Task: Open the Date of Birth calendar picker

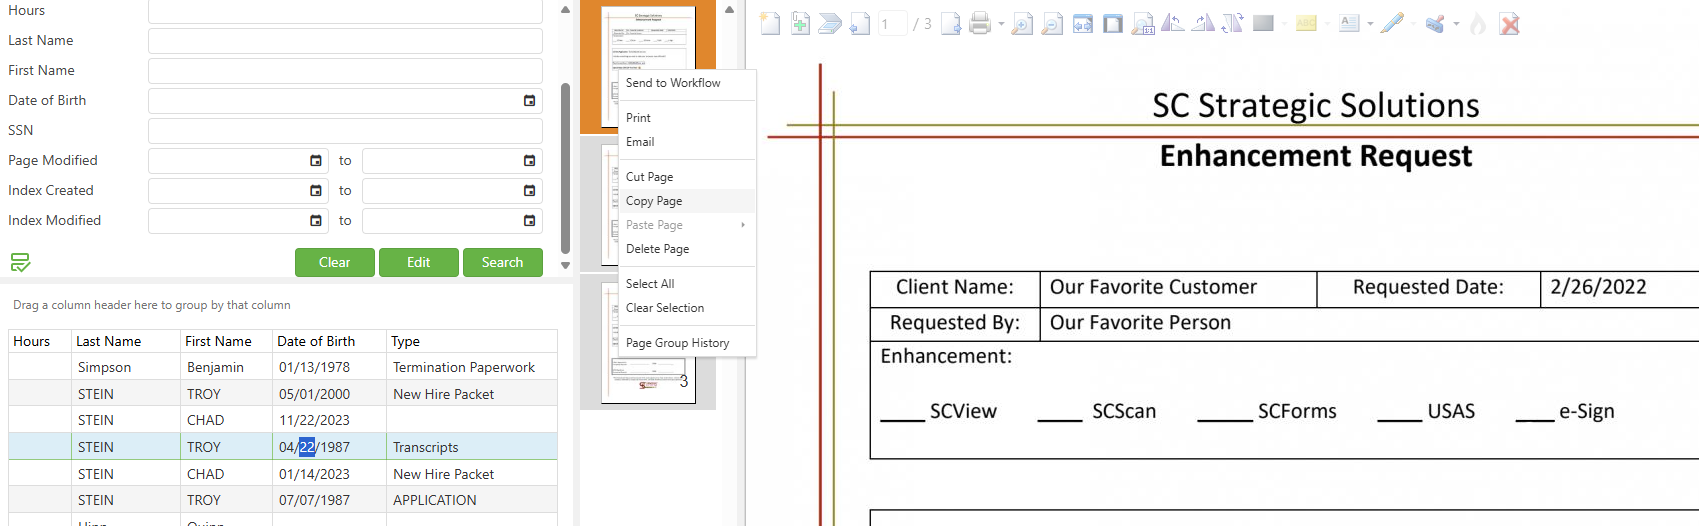Action: point(529,101)
